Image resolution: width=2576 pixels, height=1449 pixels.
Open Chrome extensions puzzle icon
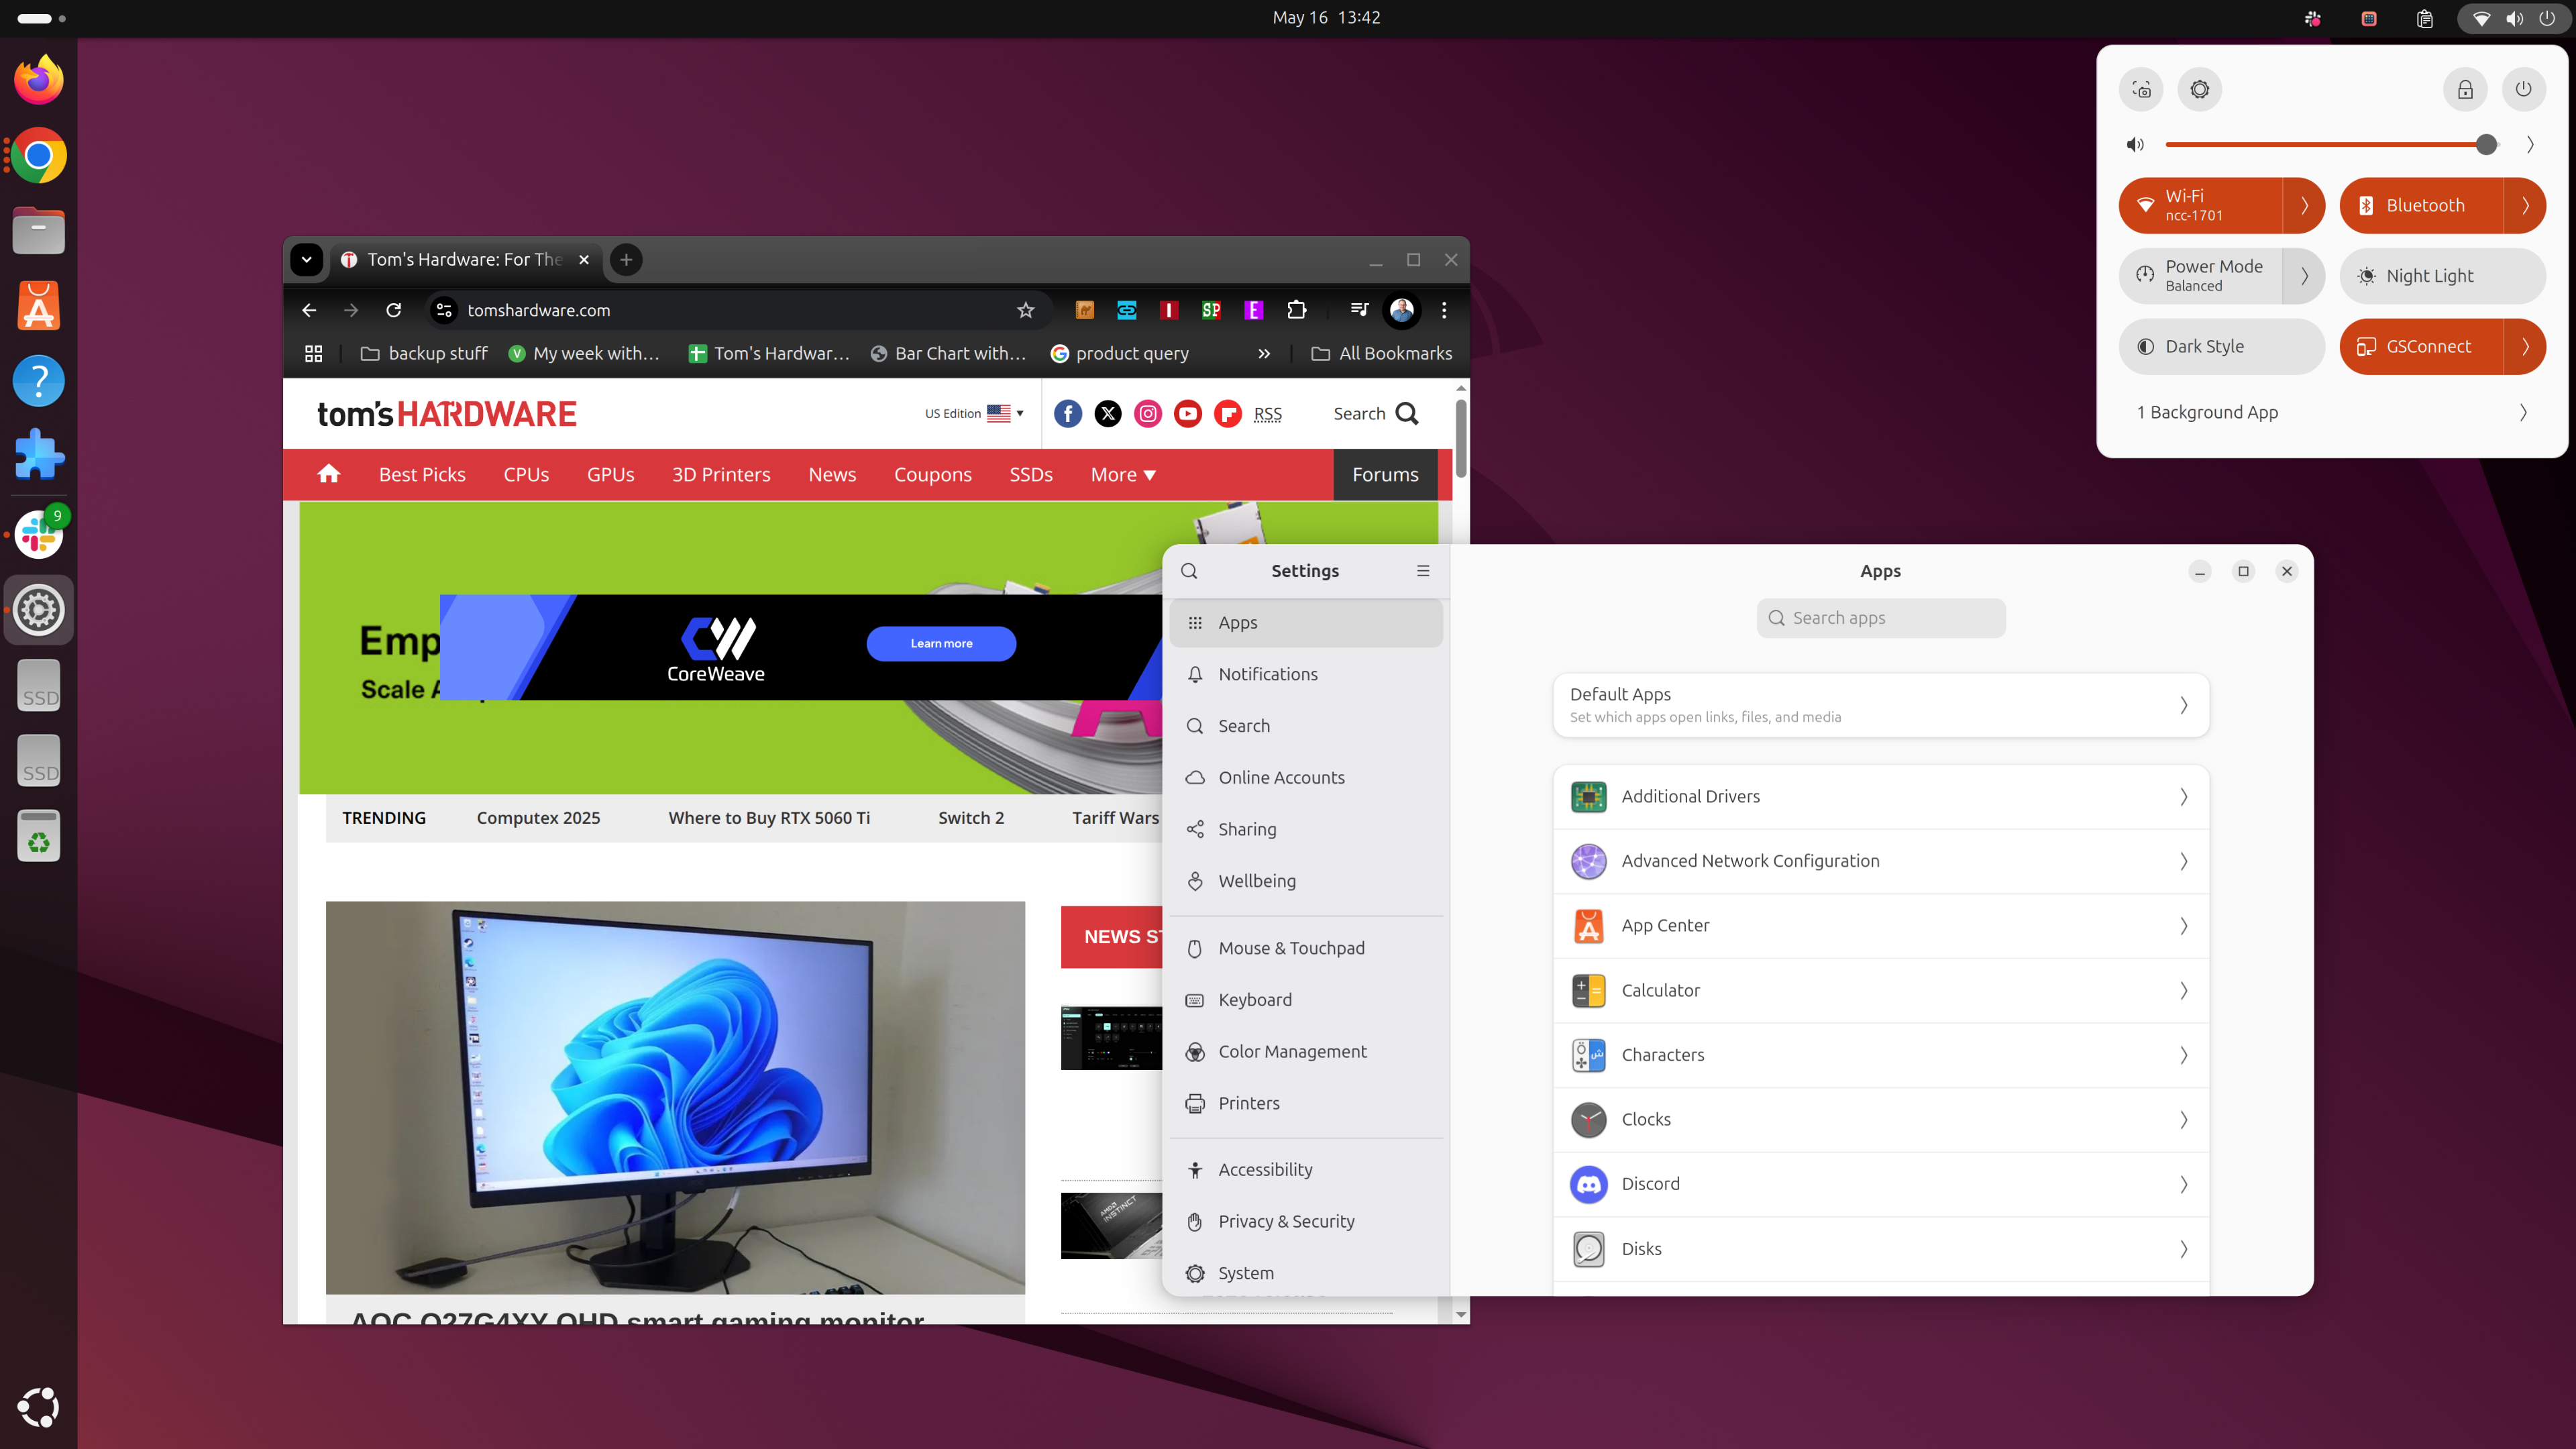click(x=1297, y=310)
